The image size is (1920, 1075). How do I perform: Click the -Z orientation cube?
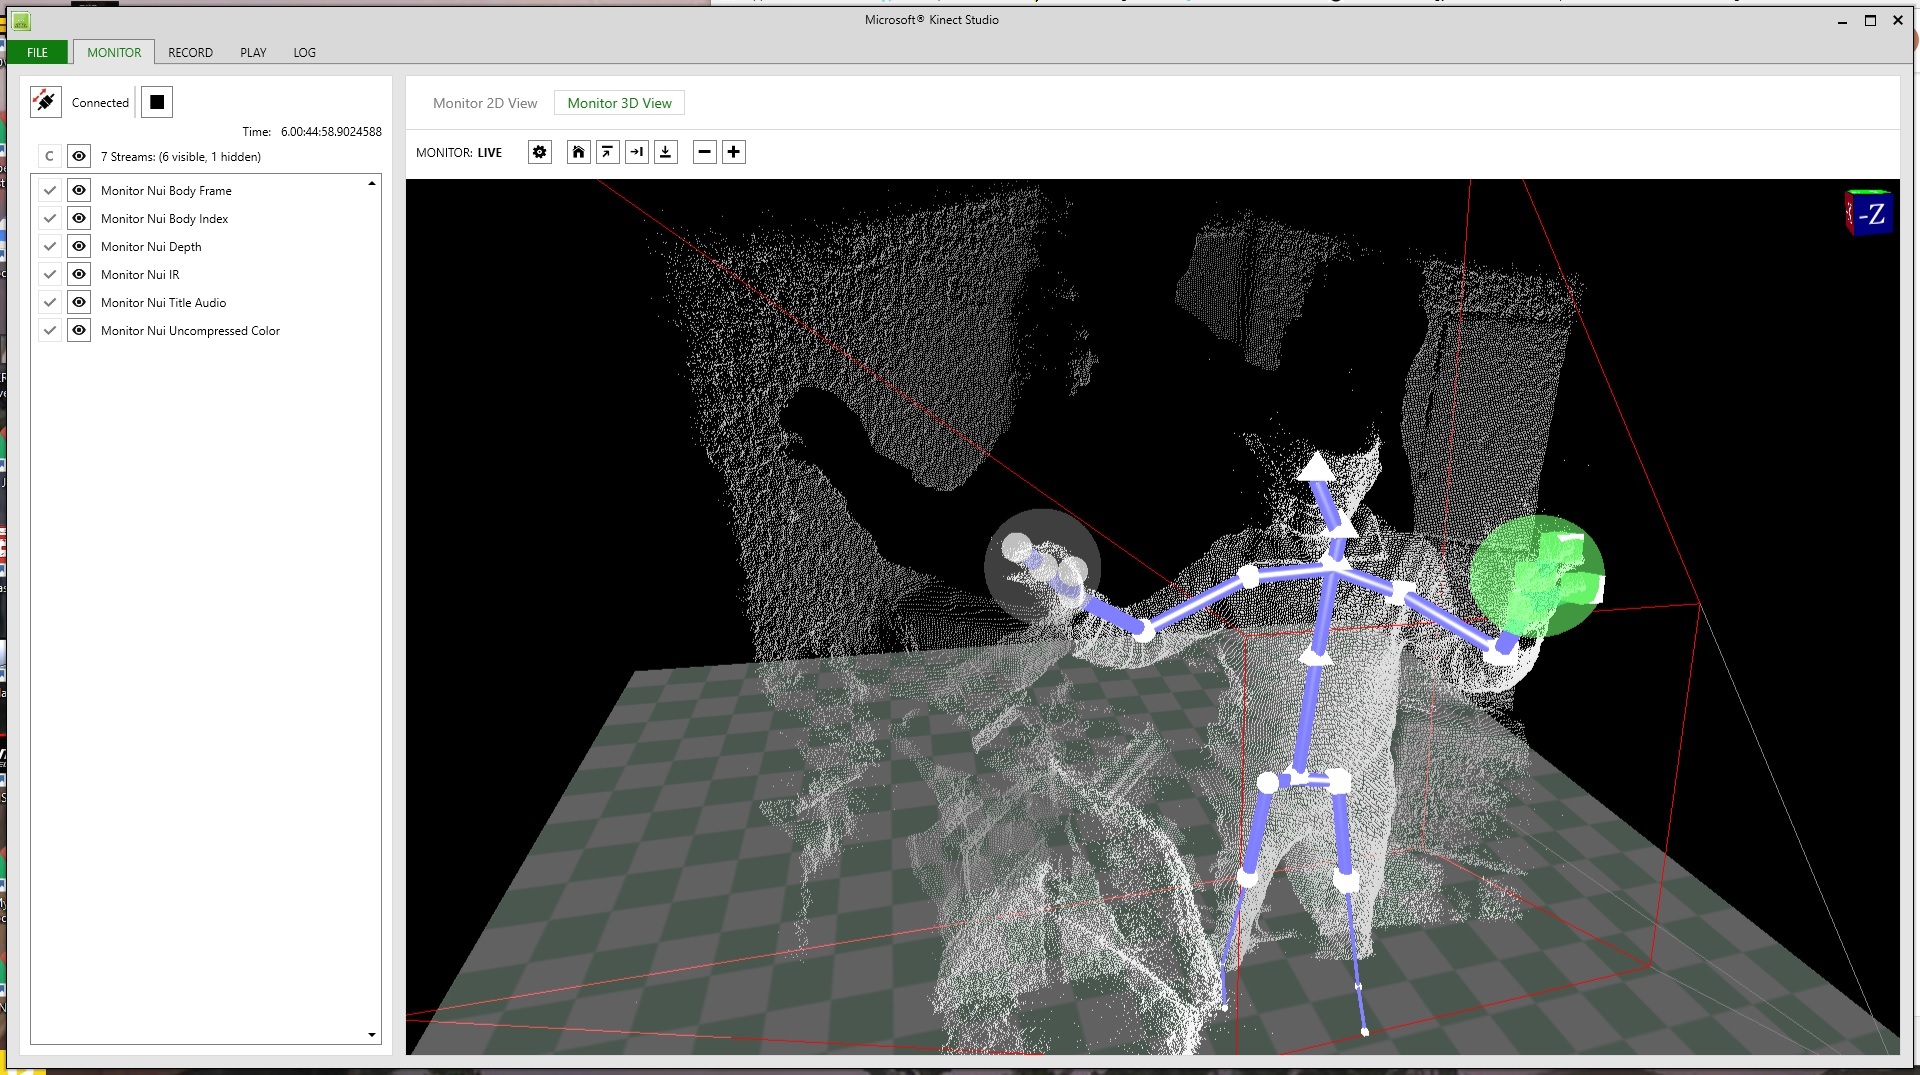tap(1868, 212)
